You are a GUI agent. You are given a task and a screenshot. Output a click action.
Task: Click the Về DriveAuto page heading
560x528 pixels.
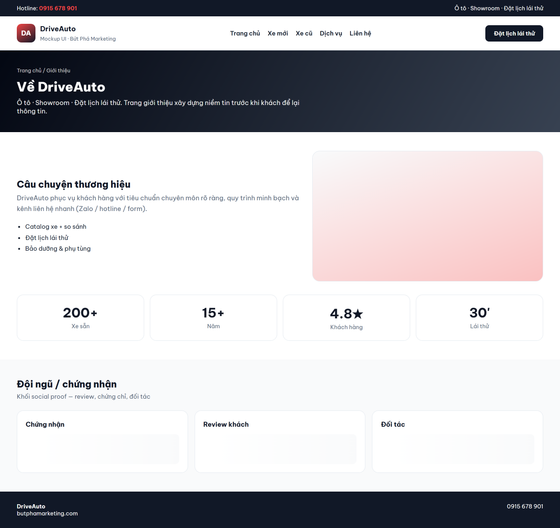click(61, 87)
